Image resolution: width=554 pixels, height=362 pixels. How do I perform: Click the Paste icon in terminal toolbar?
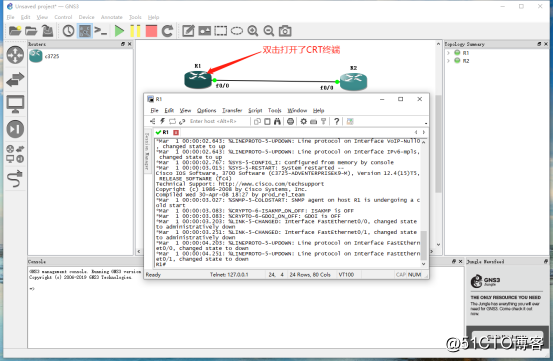click(267, 121)
